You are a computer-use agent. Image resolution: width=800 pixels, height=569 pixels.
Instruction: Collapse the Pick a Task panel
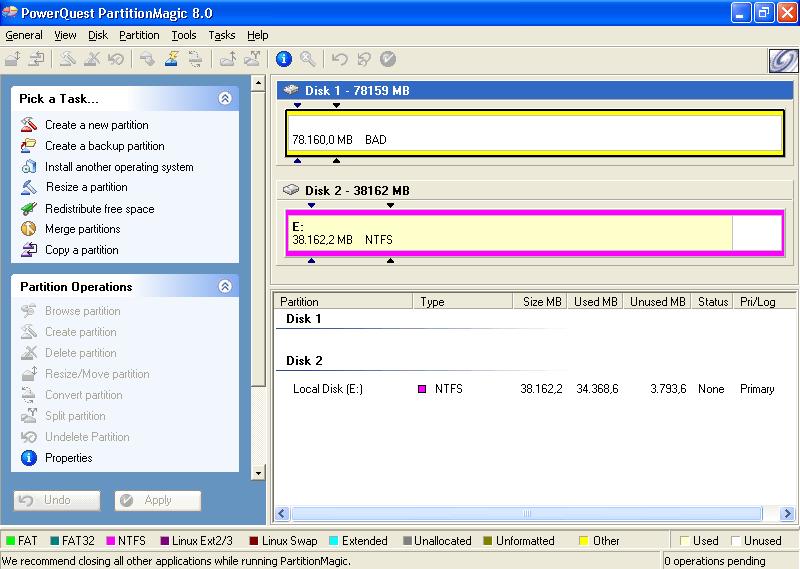(x=225, y=98)
